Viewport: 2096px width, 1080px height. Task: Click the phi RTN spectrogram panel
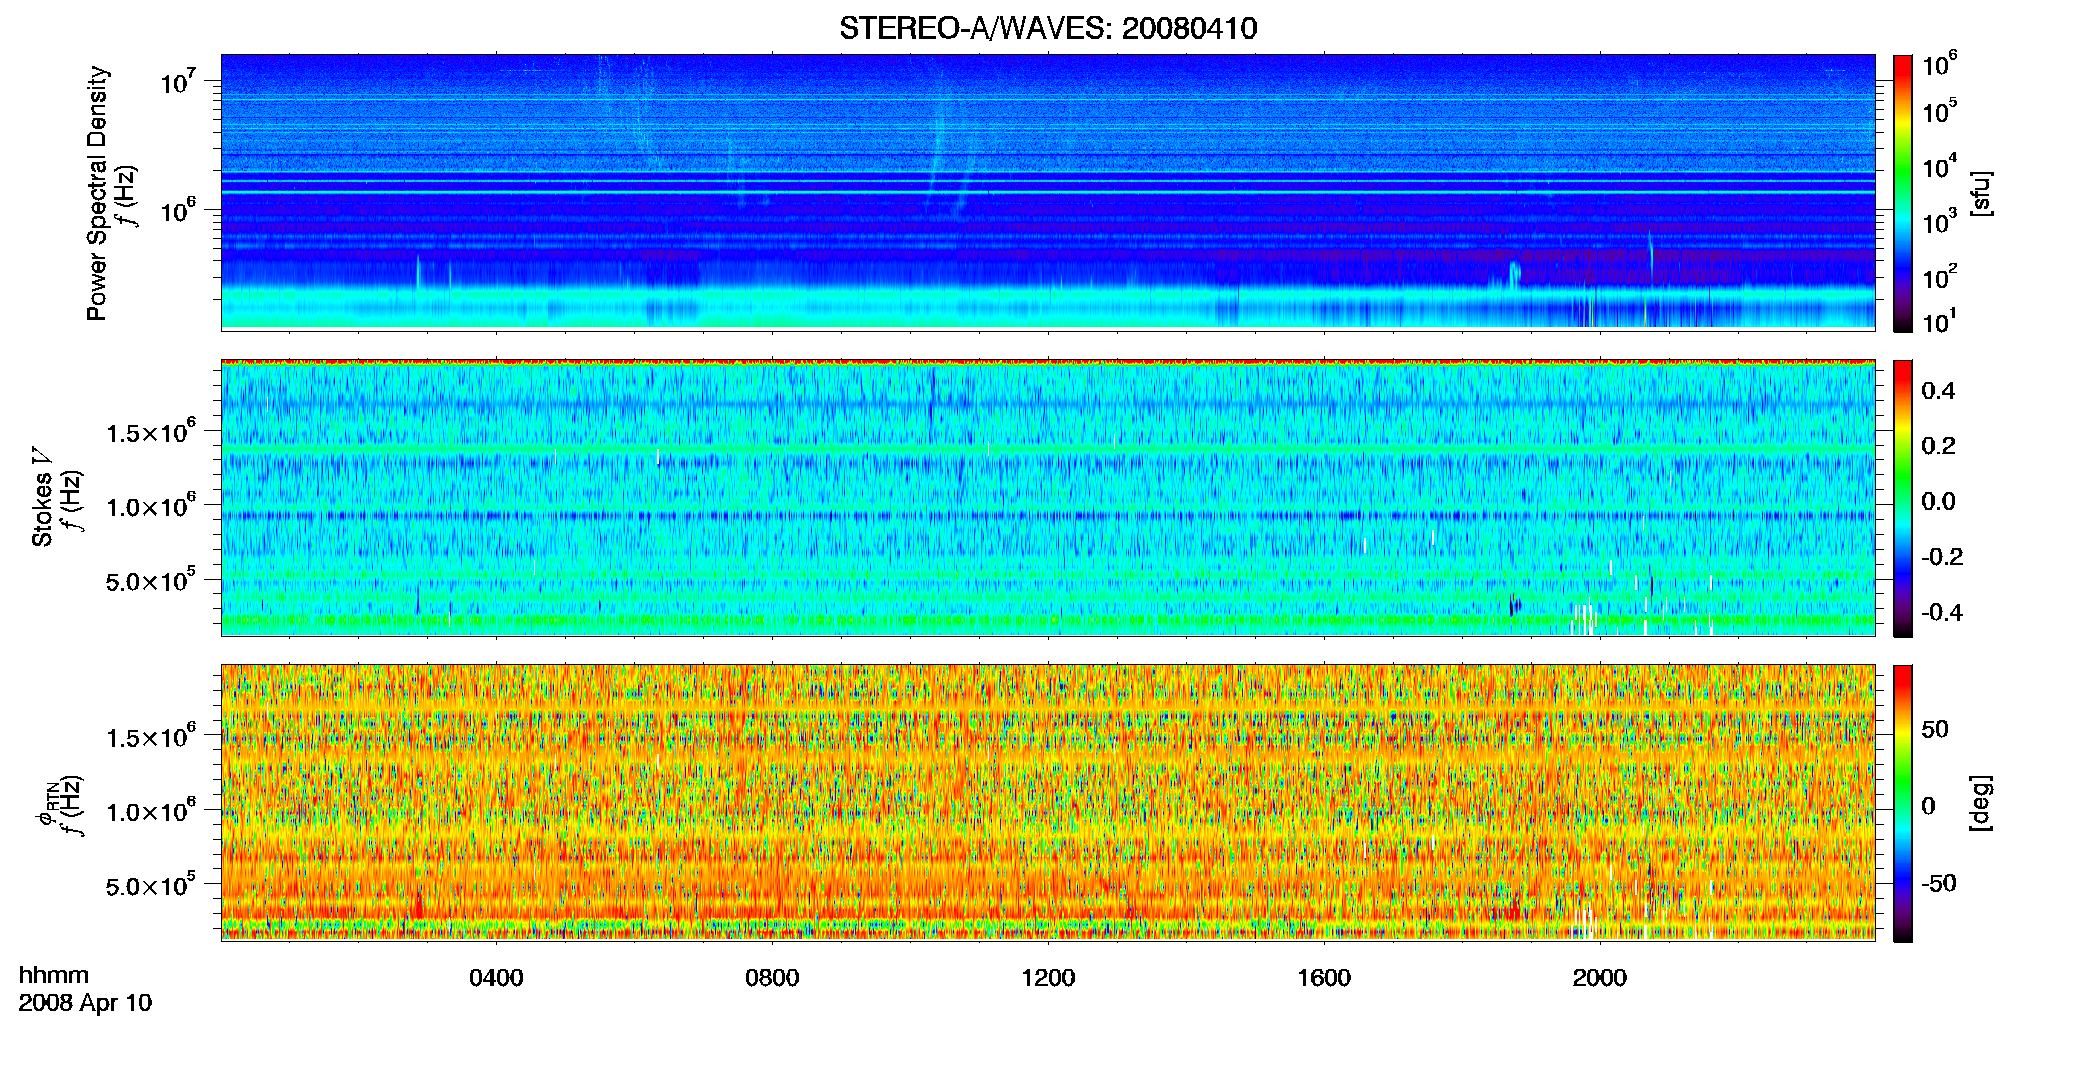click(x=1048, y=802)
